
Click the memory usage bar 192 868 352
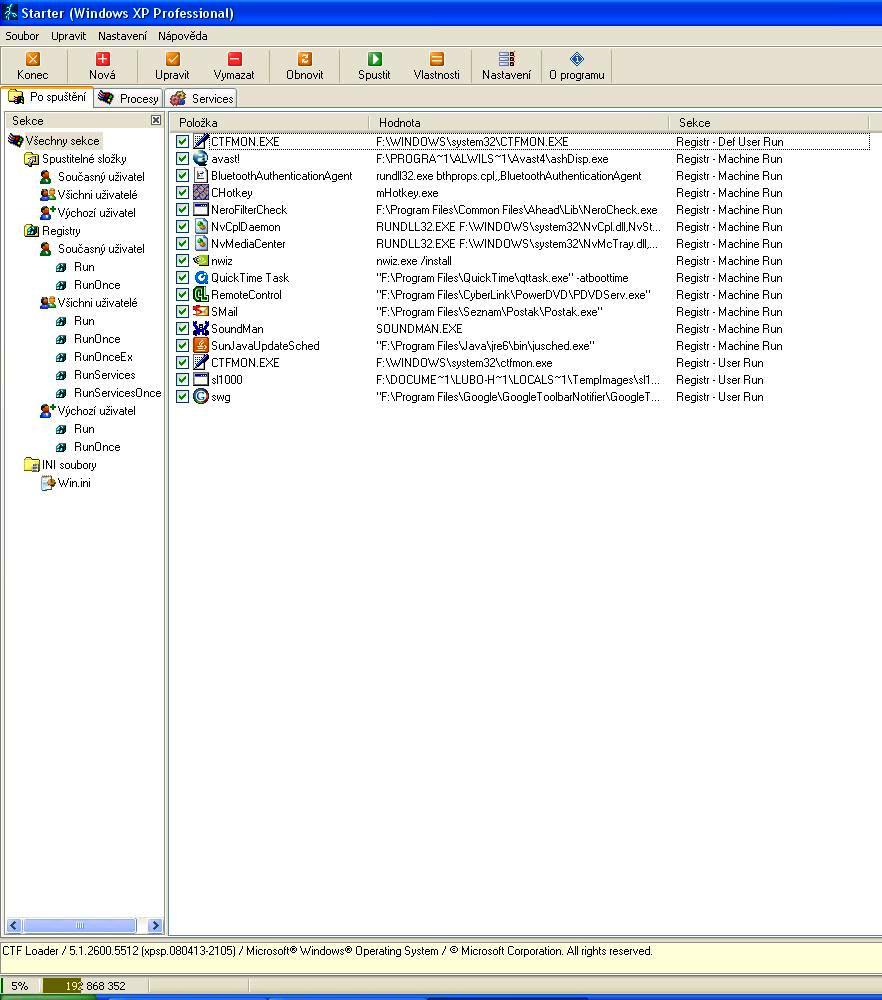(x=95, y=985)
